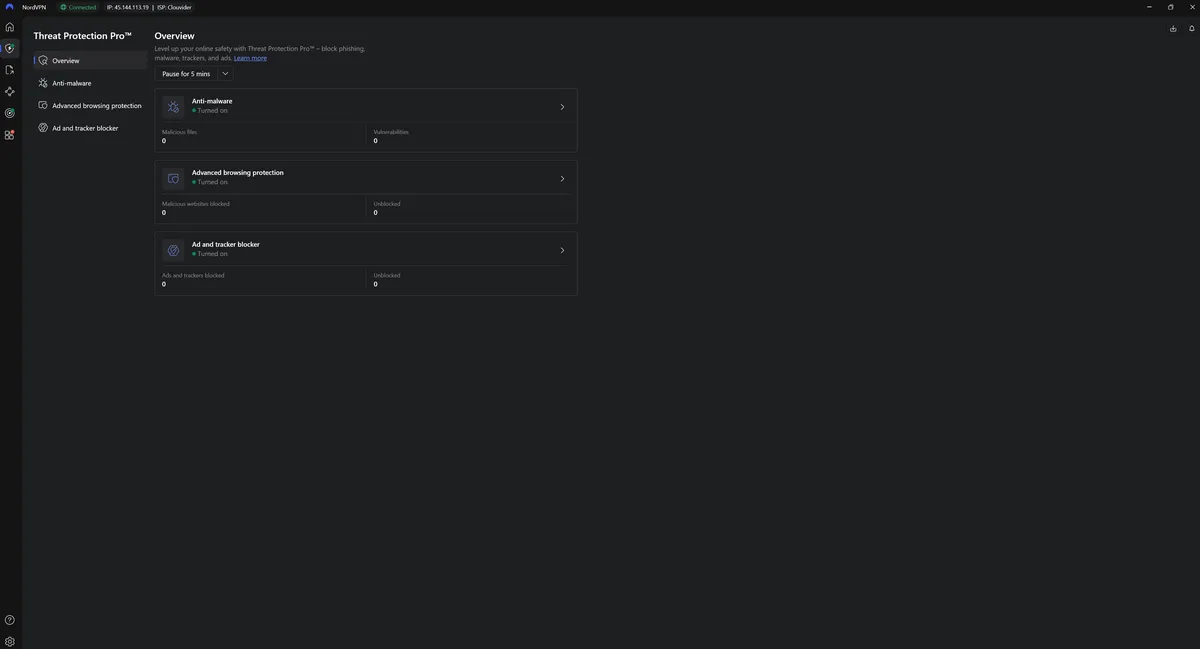1200x649 pixels.
Task: Click the IP: 45.144.113.19 text in title bar
Action: [x=128, y=7]
